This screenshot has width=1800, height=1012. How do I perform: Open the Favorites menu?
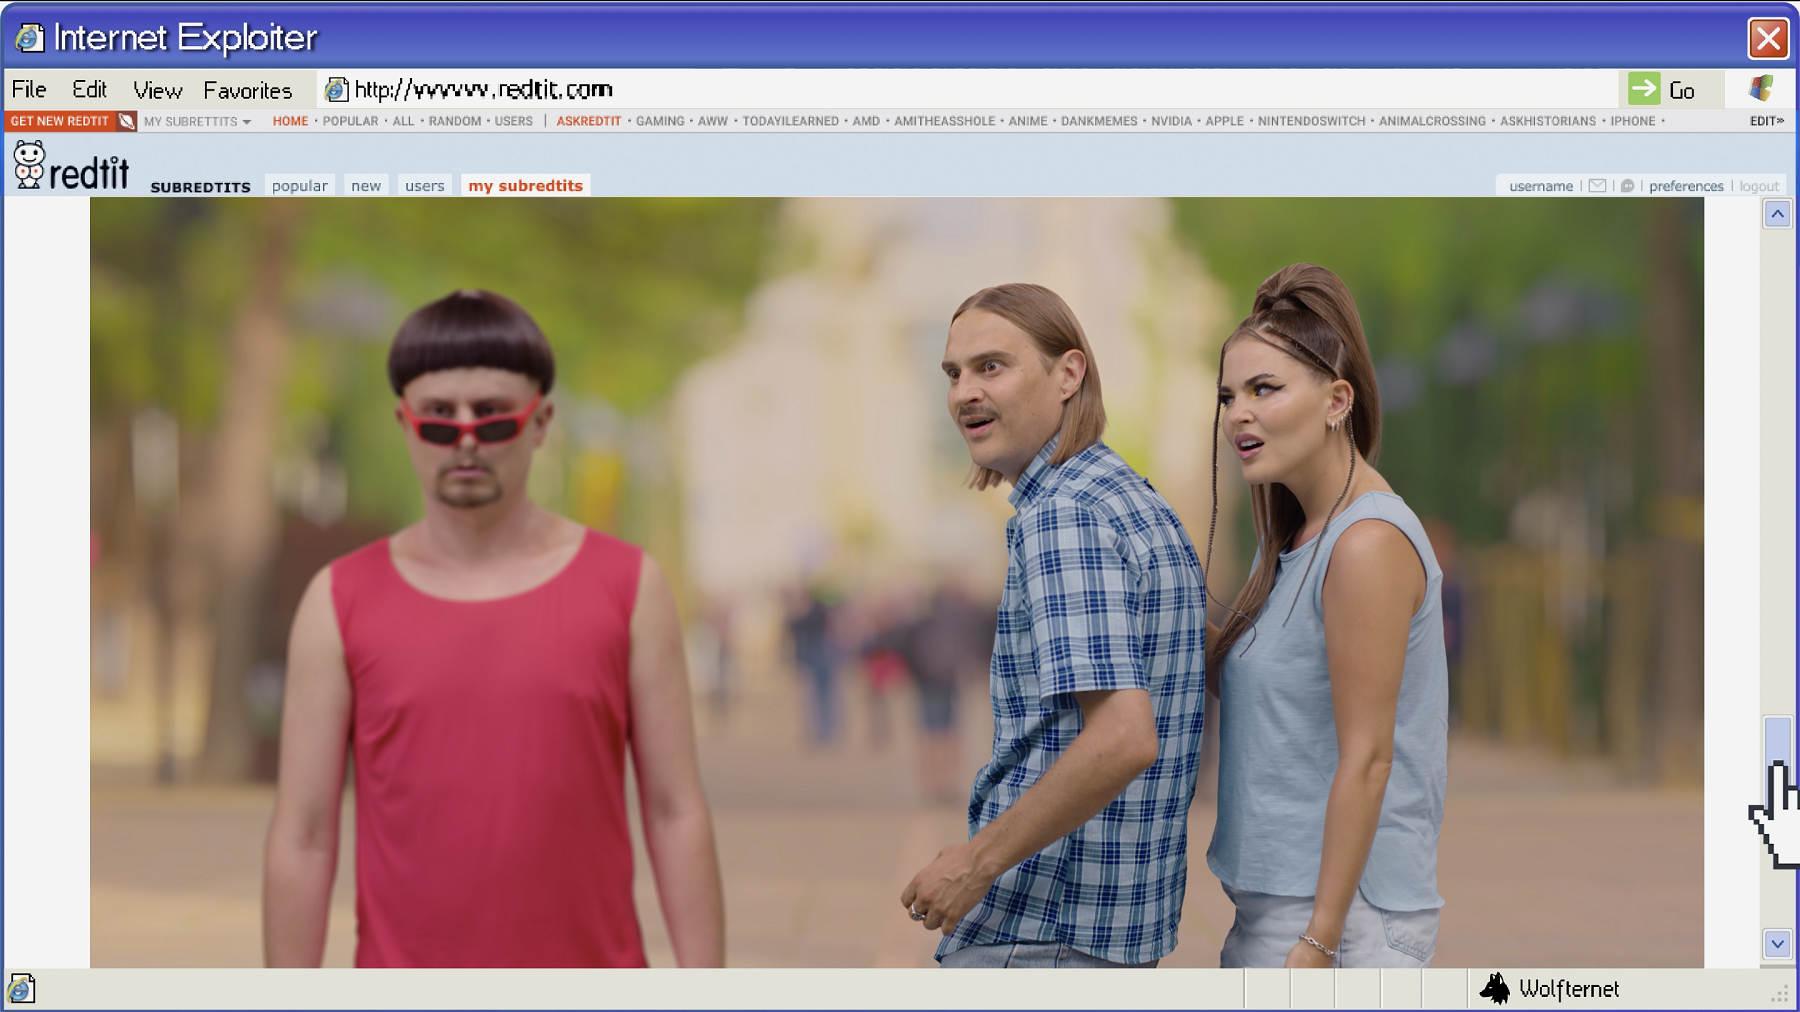247,90
